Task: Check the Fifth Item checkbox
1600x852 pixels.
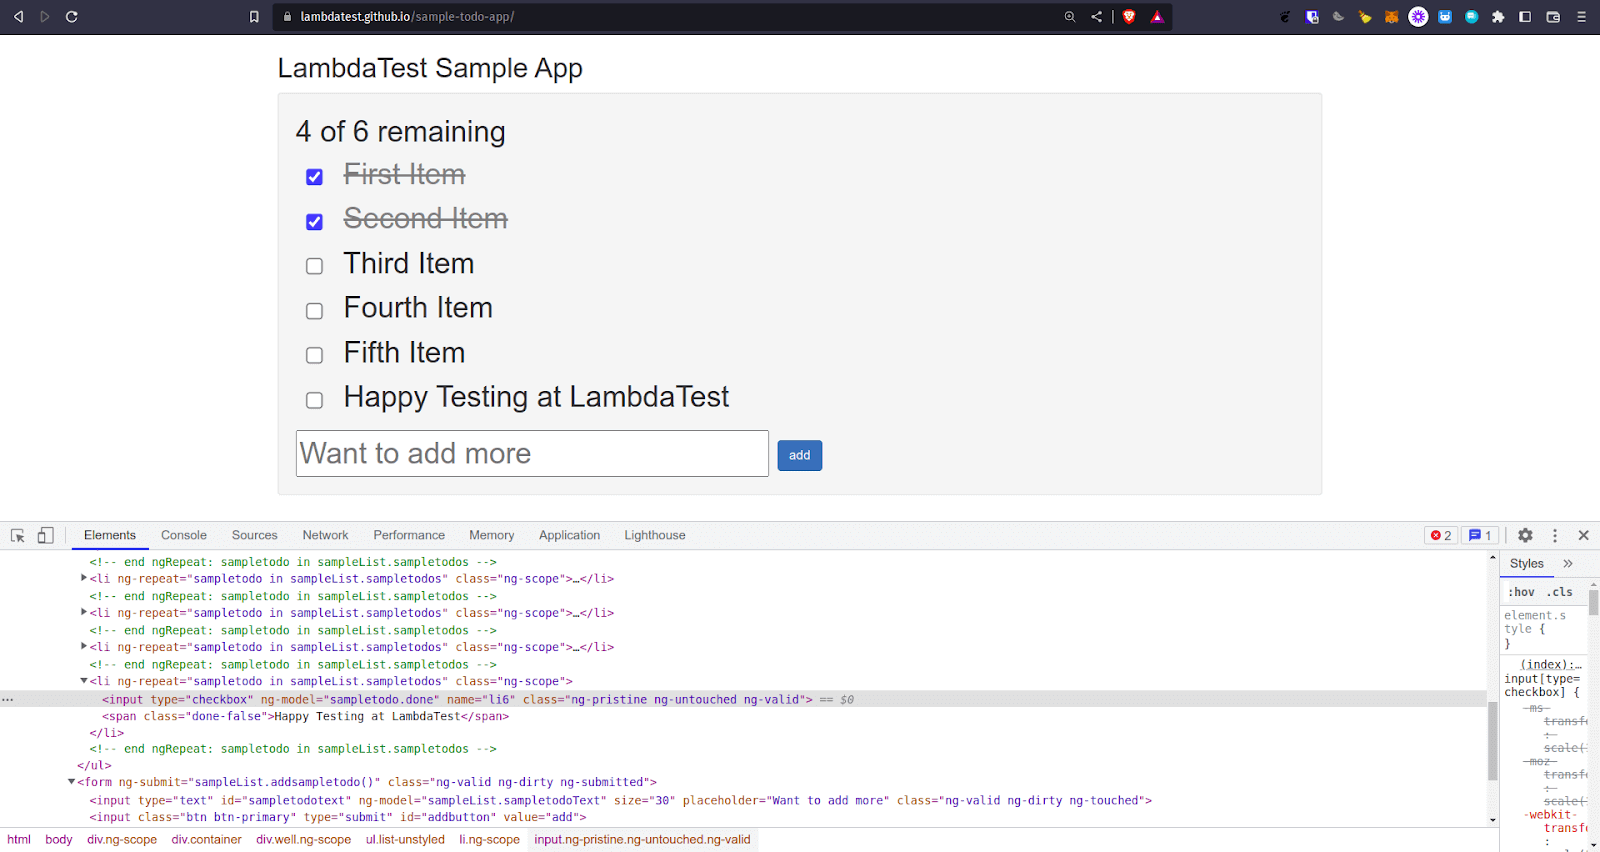Action: pos(314,355)
